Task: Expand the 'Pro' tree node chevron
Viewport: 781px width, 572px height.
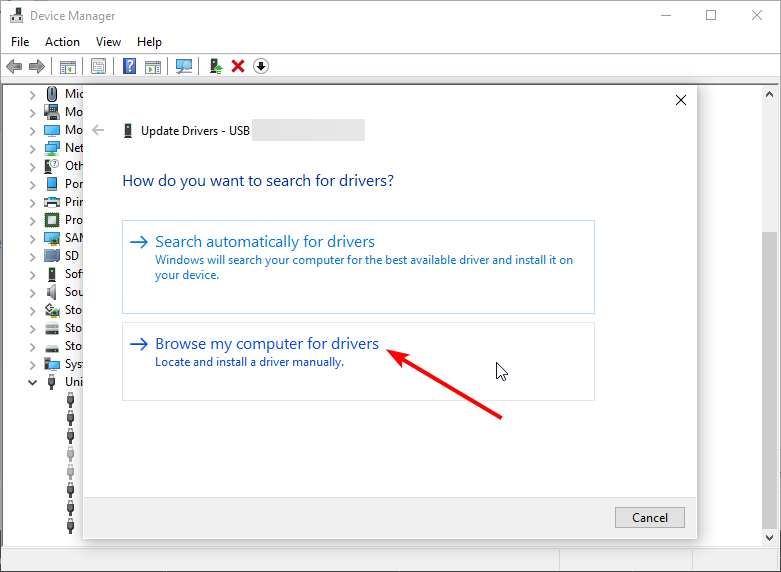Action: tap(32, 221)
